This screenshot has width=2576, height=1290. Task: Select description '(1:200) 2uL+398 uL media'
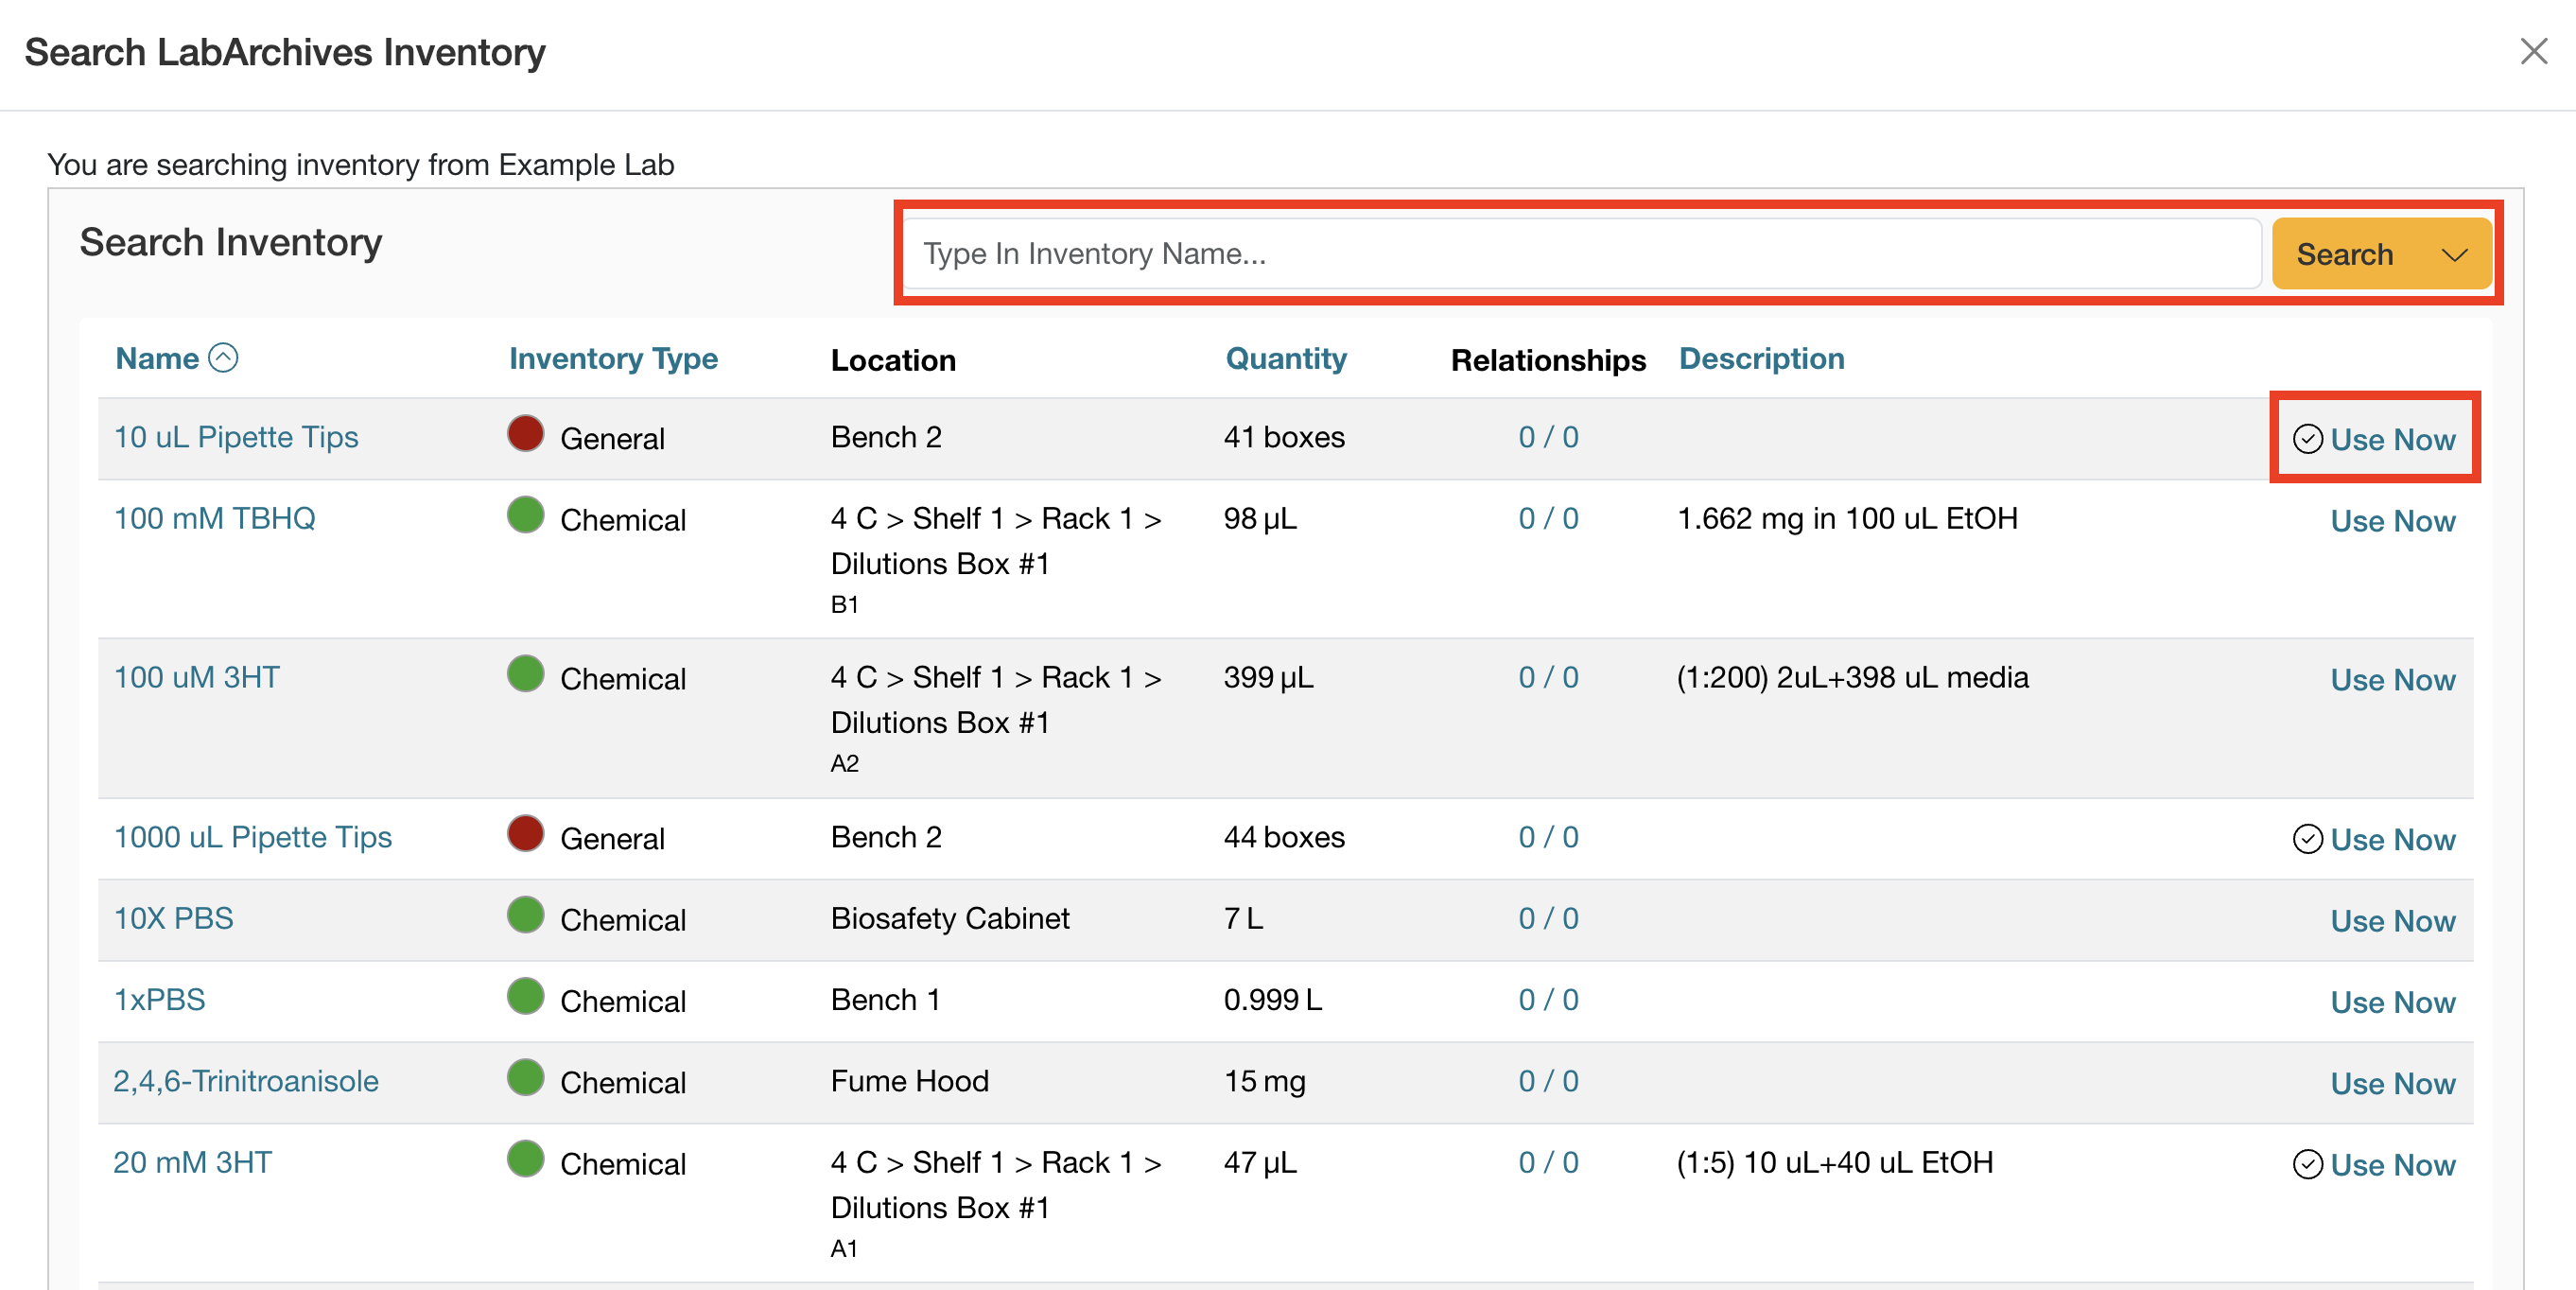click(x=1852, y=677)
